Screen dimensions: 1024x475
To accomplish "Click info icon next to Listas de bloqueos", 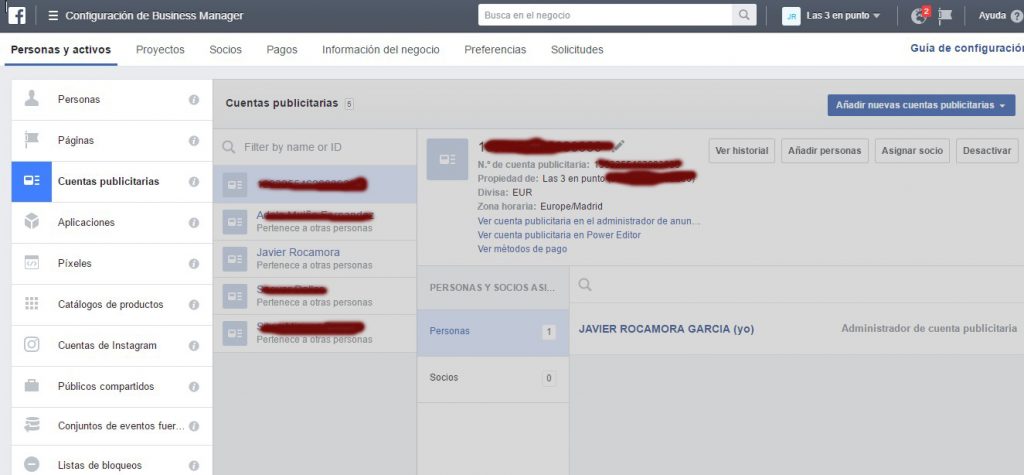I will tap(194, 466).
